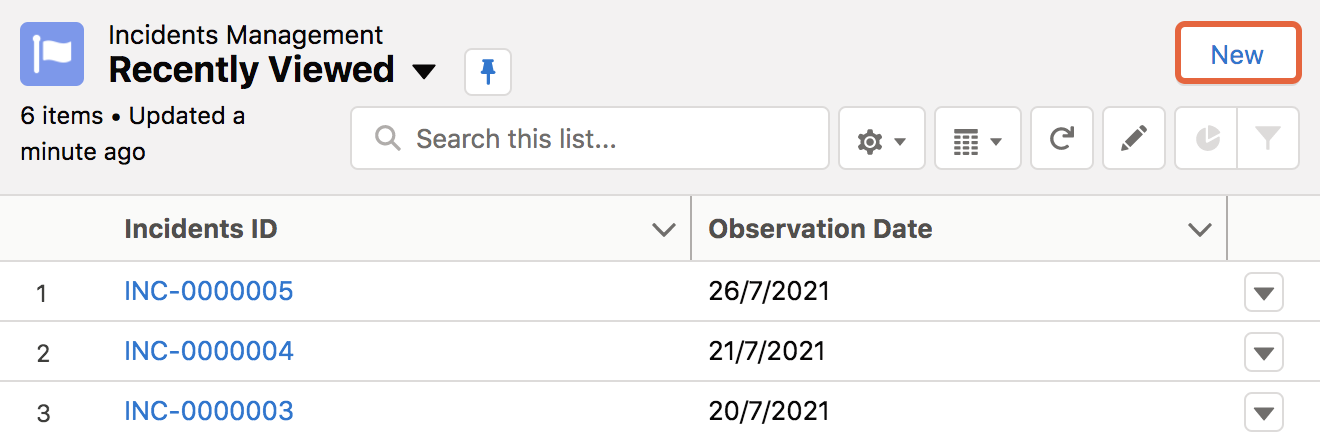Show row actions for INC-0000003
Image resolution: width=1320 pixels, height=440 pixels.
(1264, 412)
